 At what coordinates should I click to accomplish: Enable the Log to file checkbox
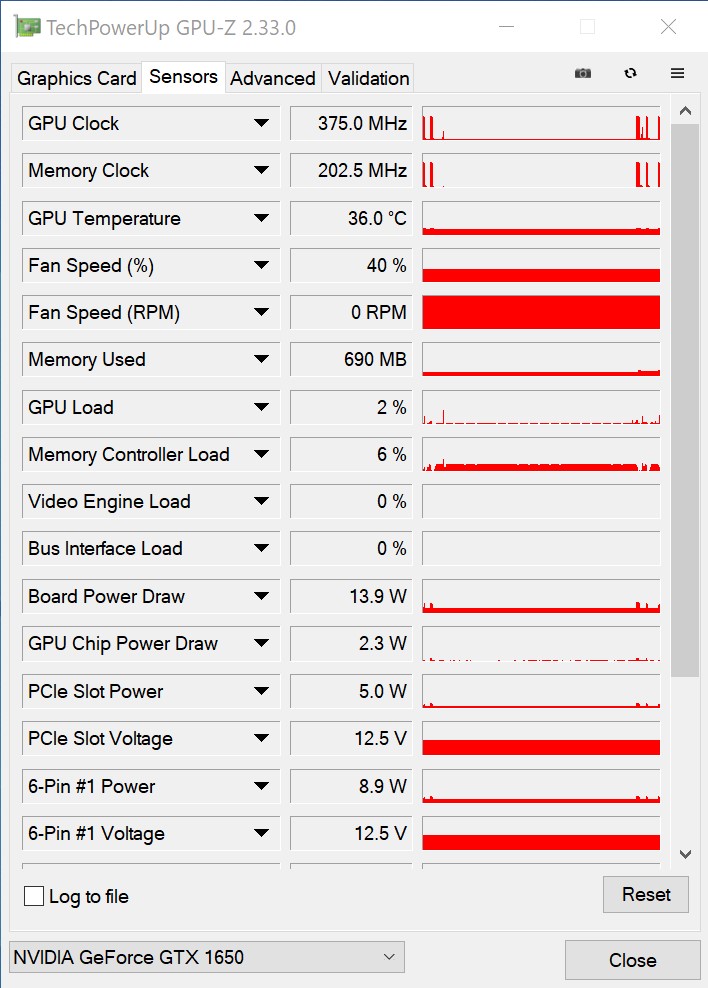[34, 896]
